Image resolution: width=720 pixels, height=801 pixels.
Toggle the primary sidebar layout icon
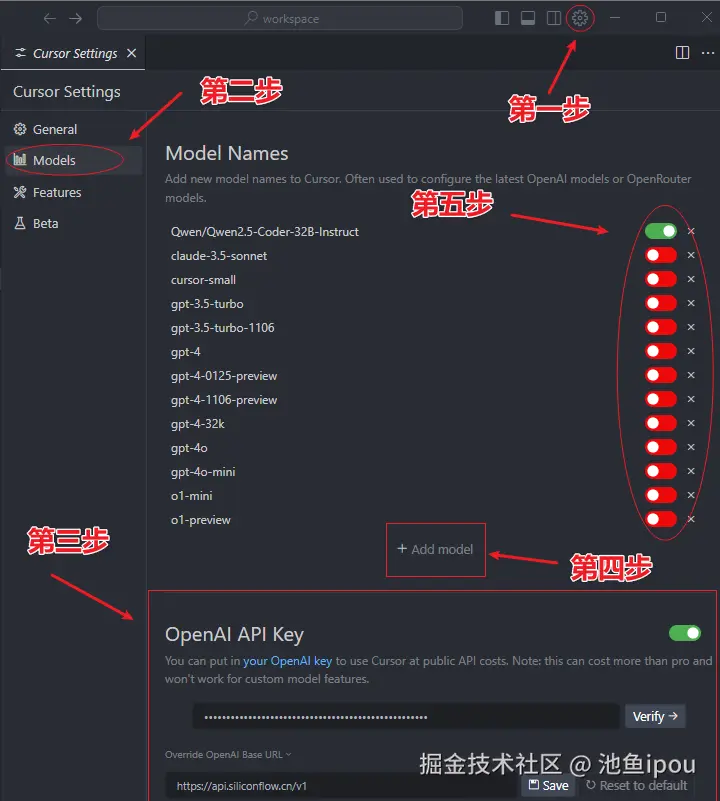[x=502, y=18]
